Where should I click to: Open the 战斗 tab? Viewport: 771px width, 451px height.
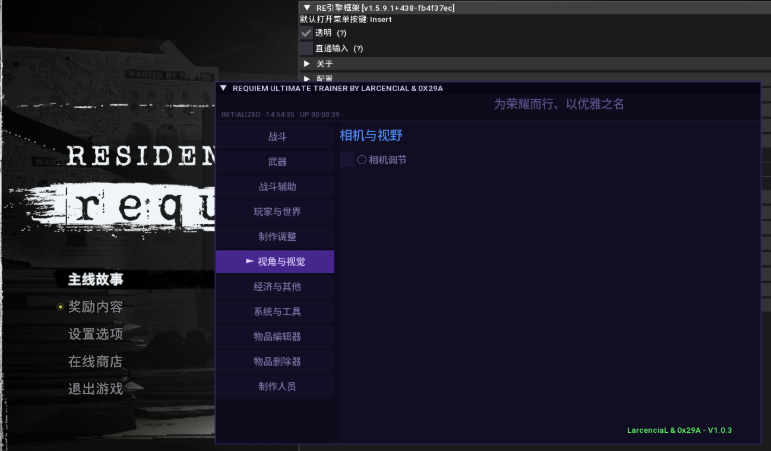275,137
